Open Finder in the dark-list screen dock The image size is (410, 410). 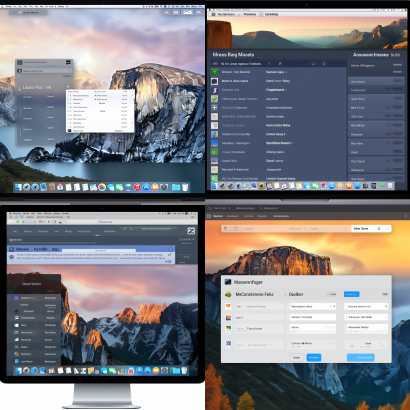pyautogui.click(x=214, y=186)
